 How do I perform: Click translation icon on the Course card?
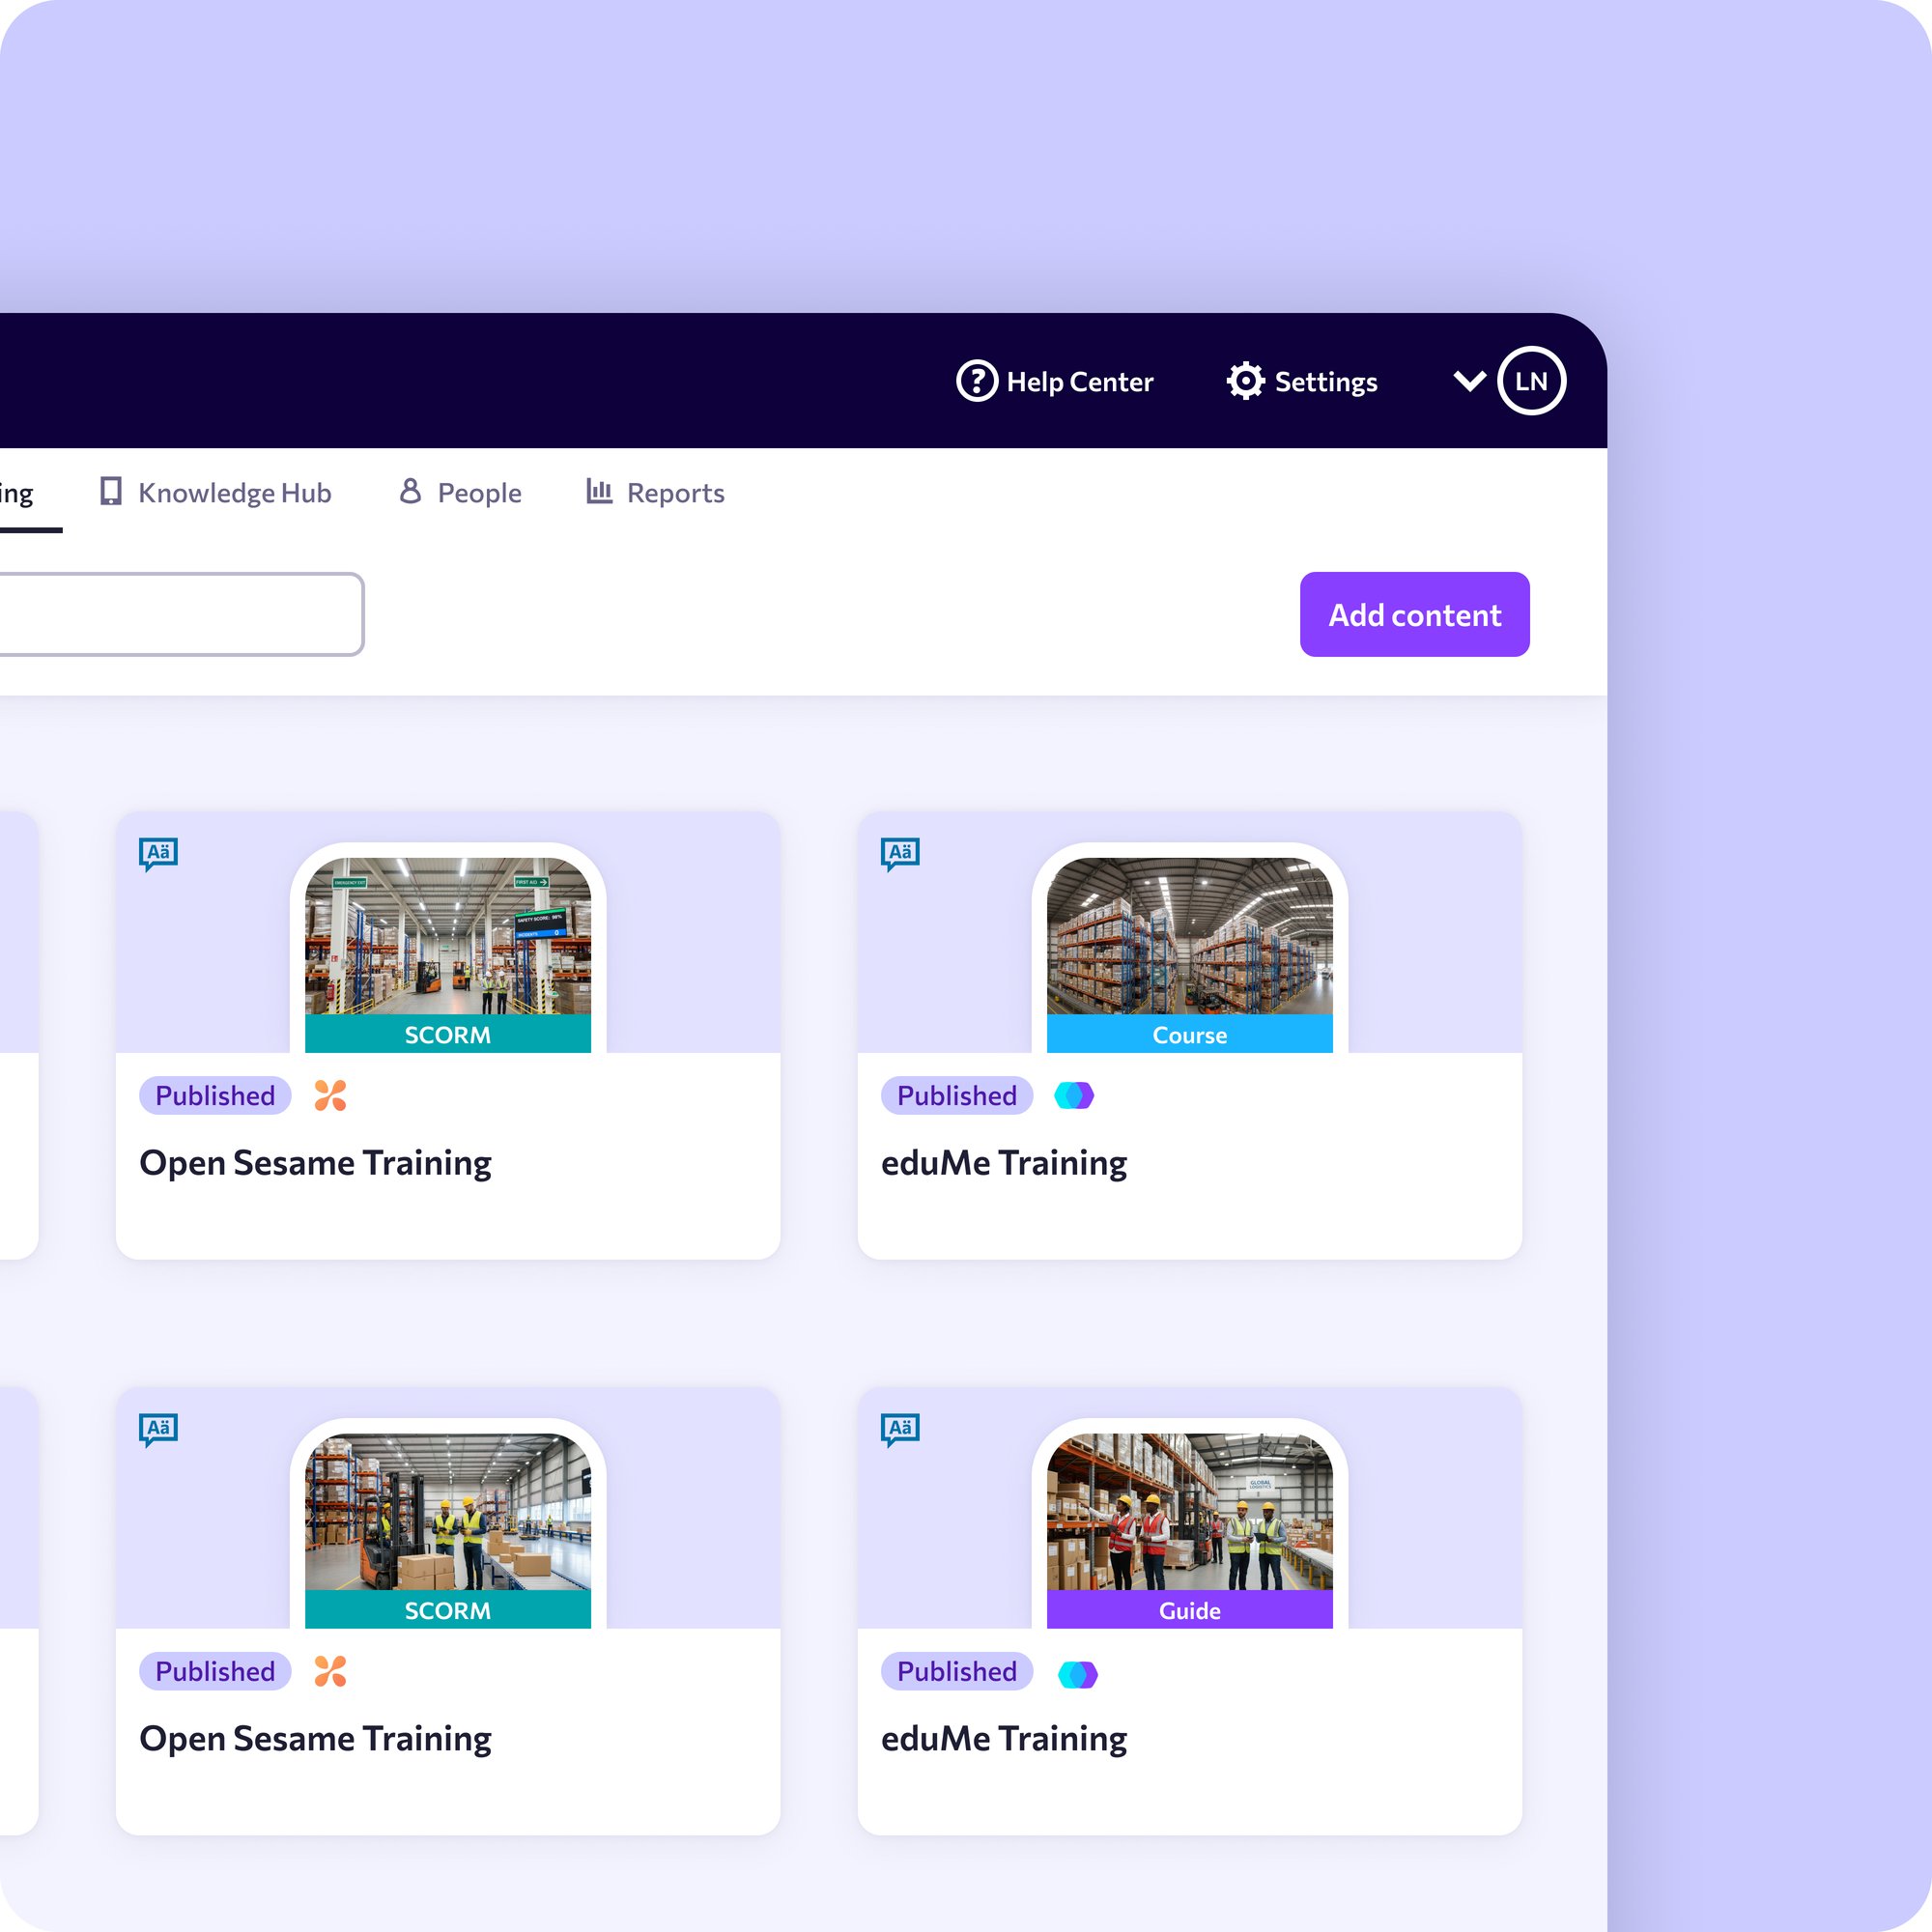click(x=900, y=853)
